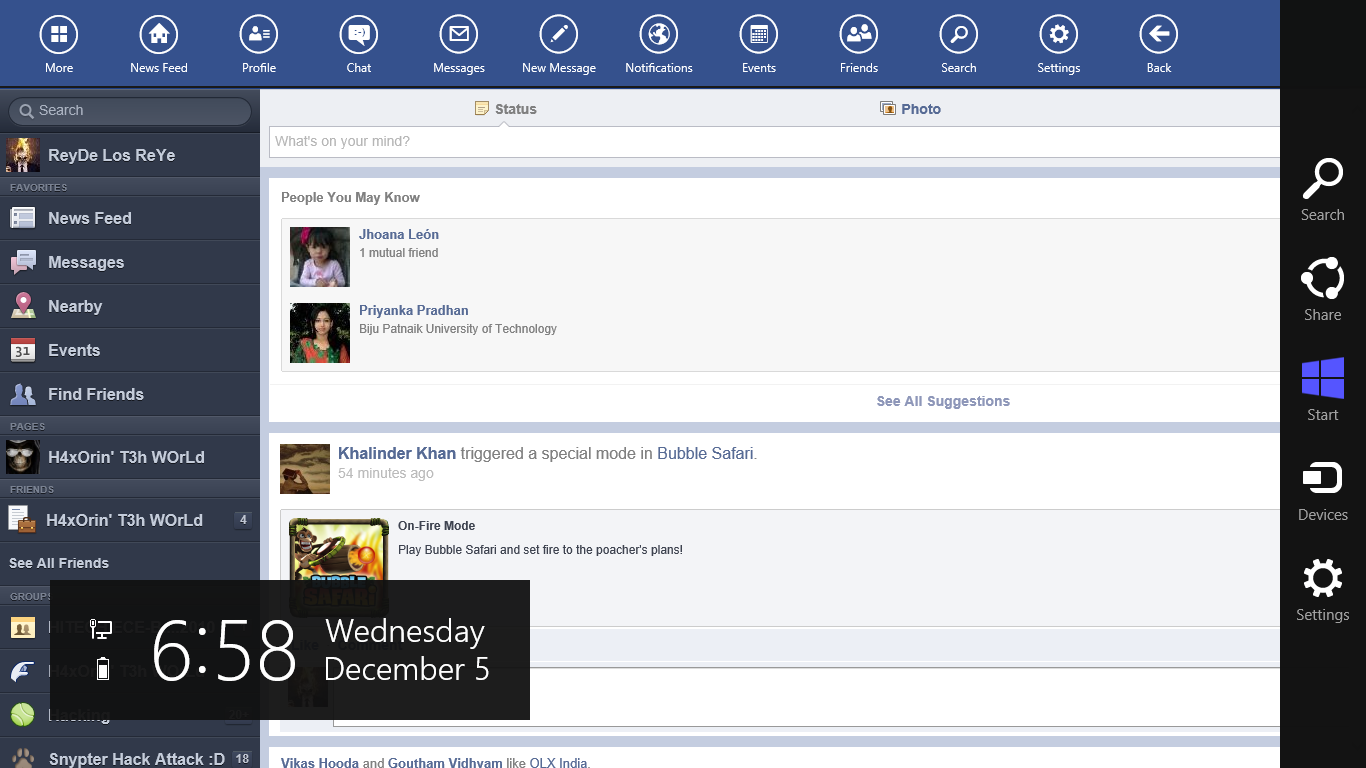Click the Nearby map pin icon
Viewport: 1366px width, 768px height.
pos(23,306)
